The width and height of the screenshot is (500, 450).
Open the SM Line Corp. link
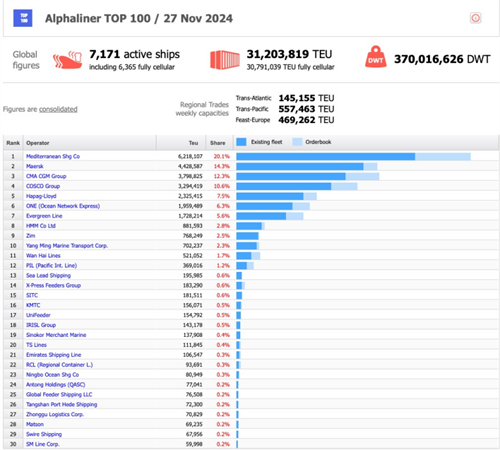(x=43, y=444)
